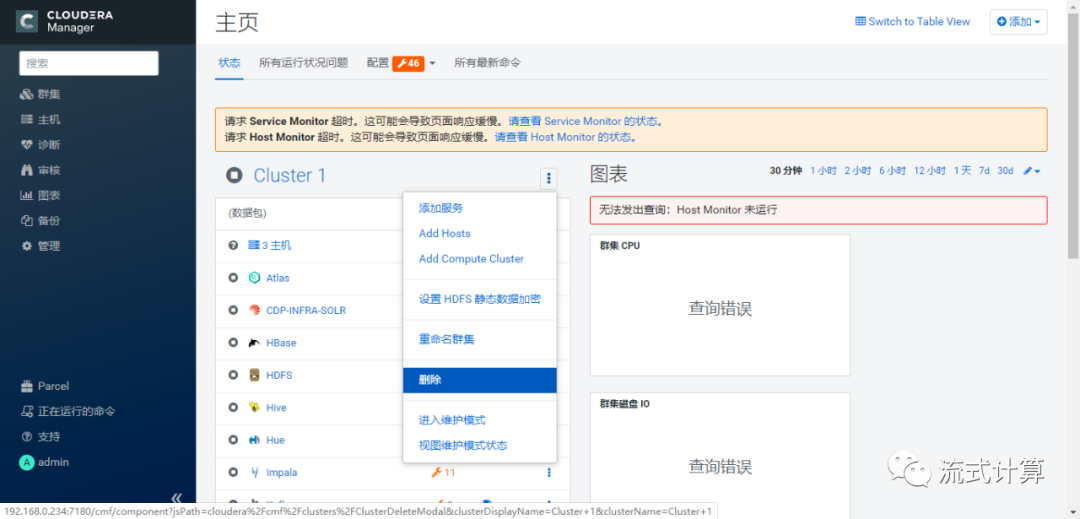Select 视图维护模式状态 menu entry
1080x519 pixels.
463,445
